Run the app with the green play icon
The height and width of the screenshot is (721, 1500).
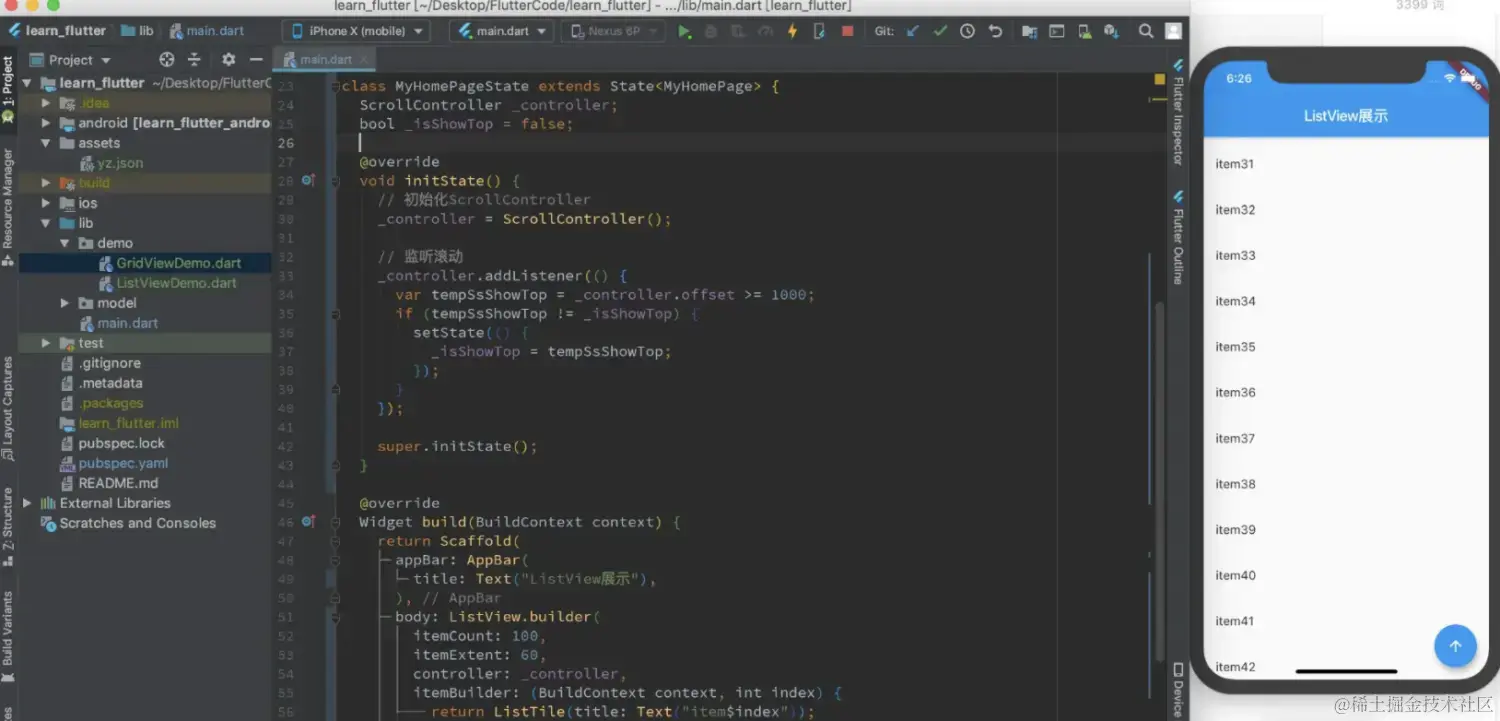point(684,32)
